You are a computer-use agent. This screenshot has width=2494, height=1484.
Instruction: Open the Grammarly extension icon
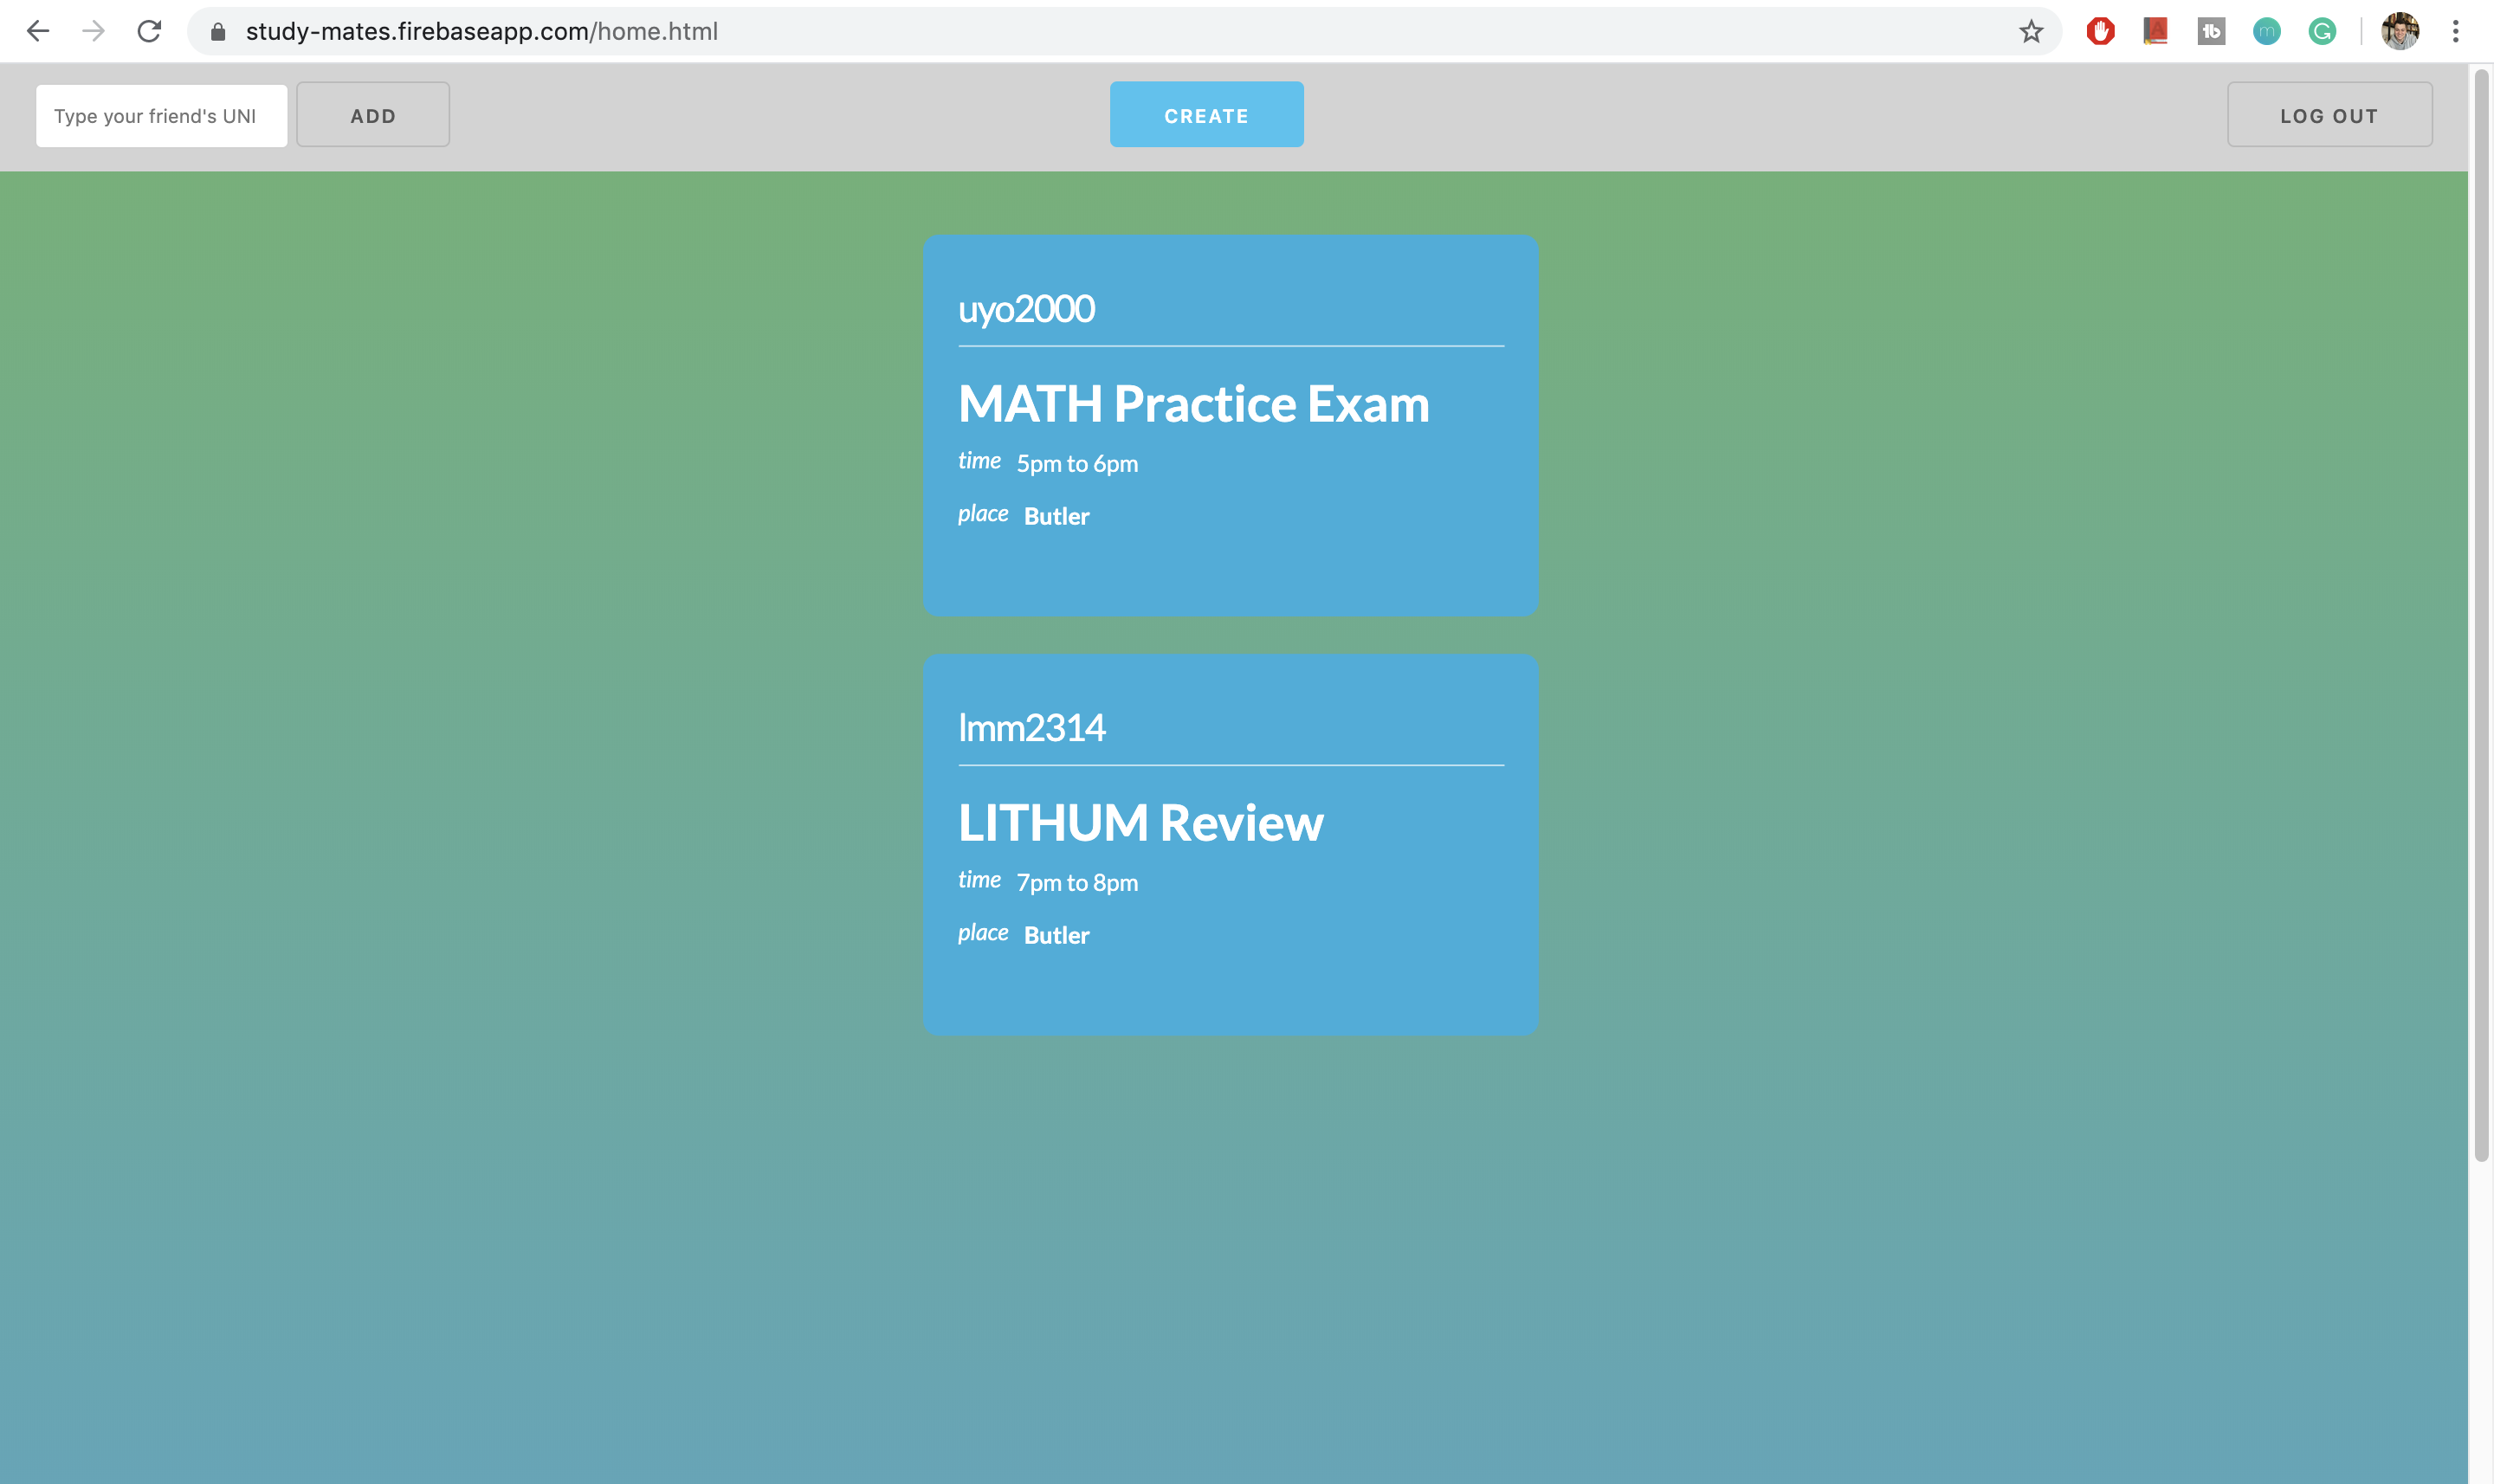[x=2322, y=32]
